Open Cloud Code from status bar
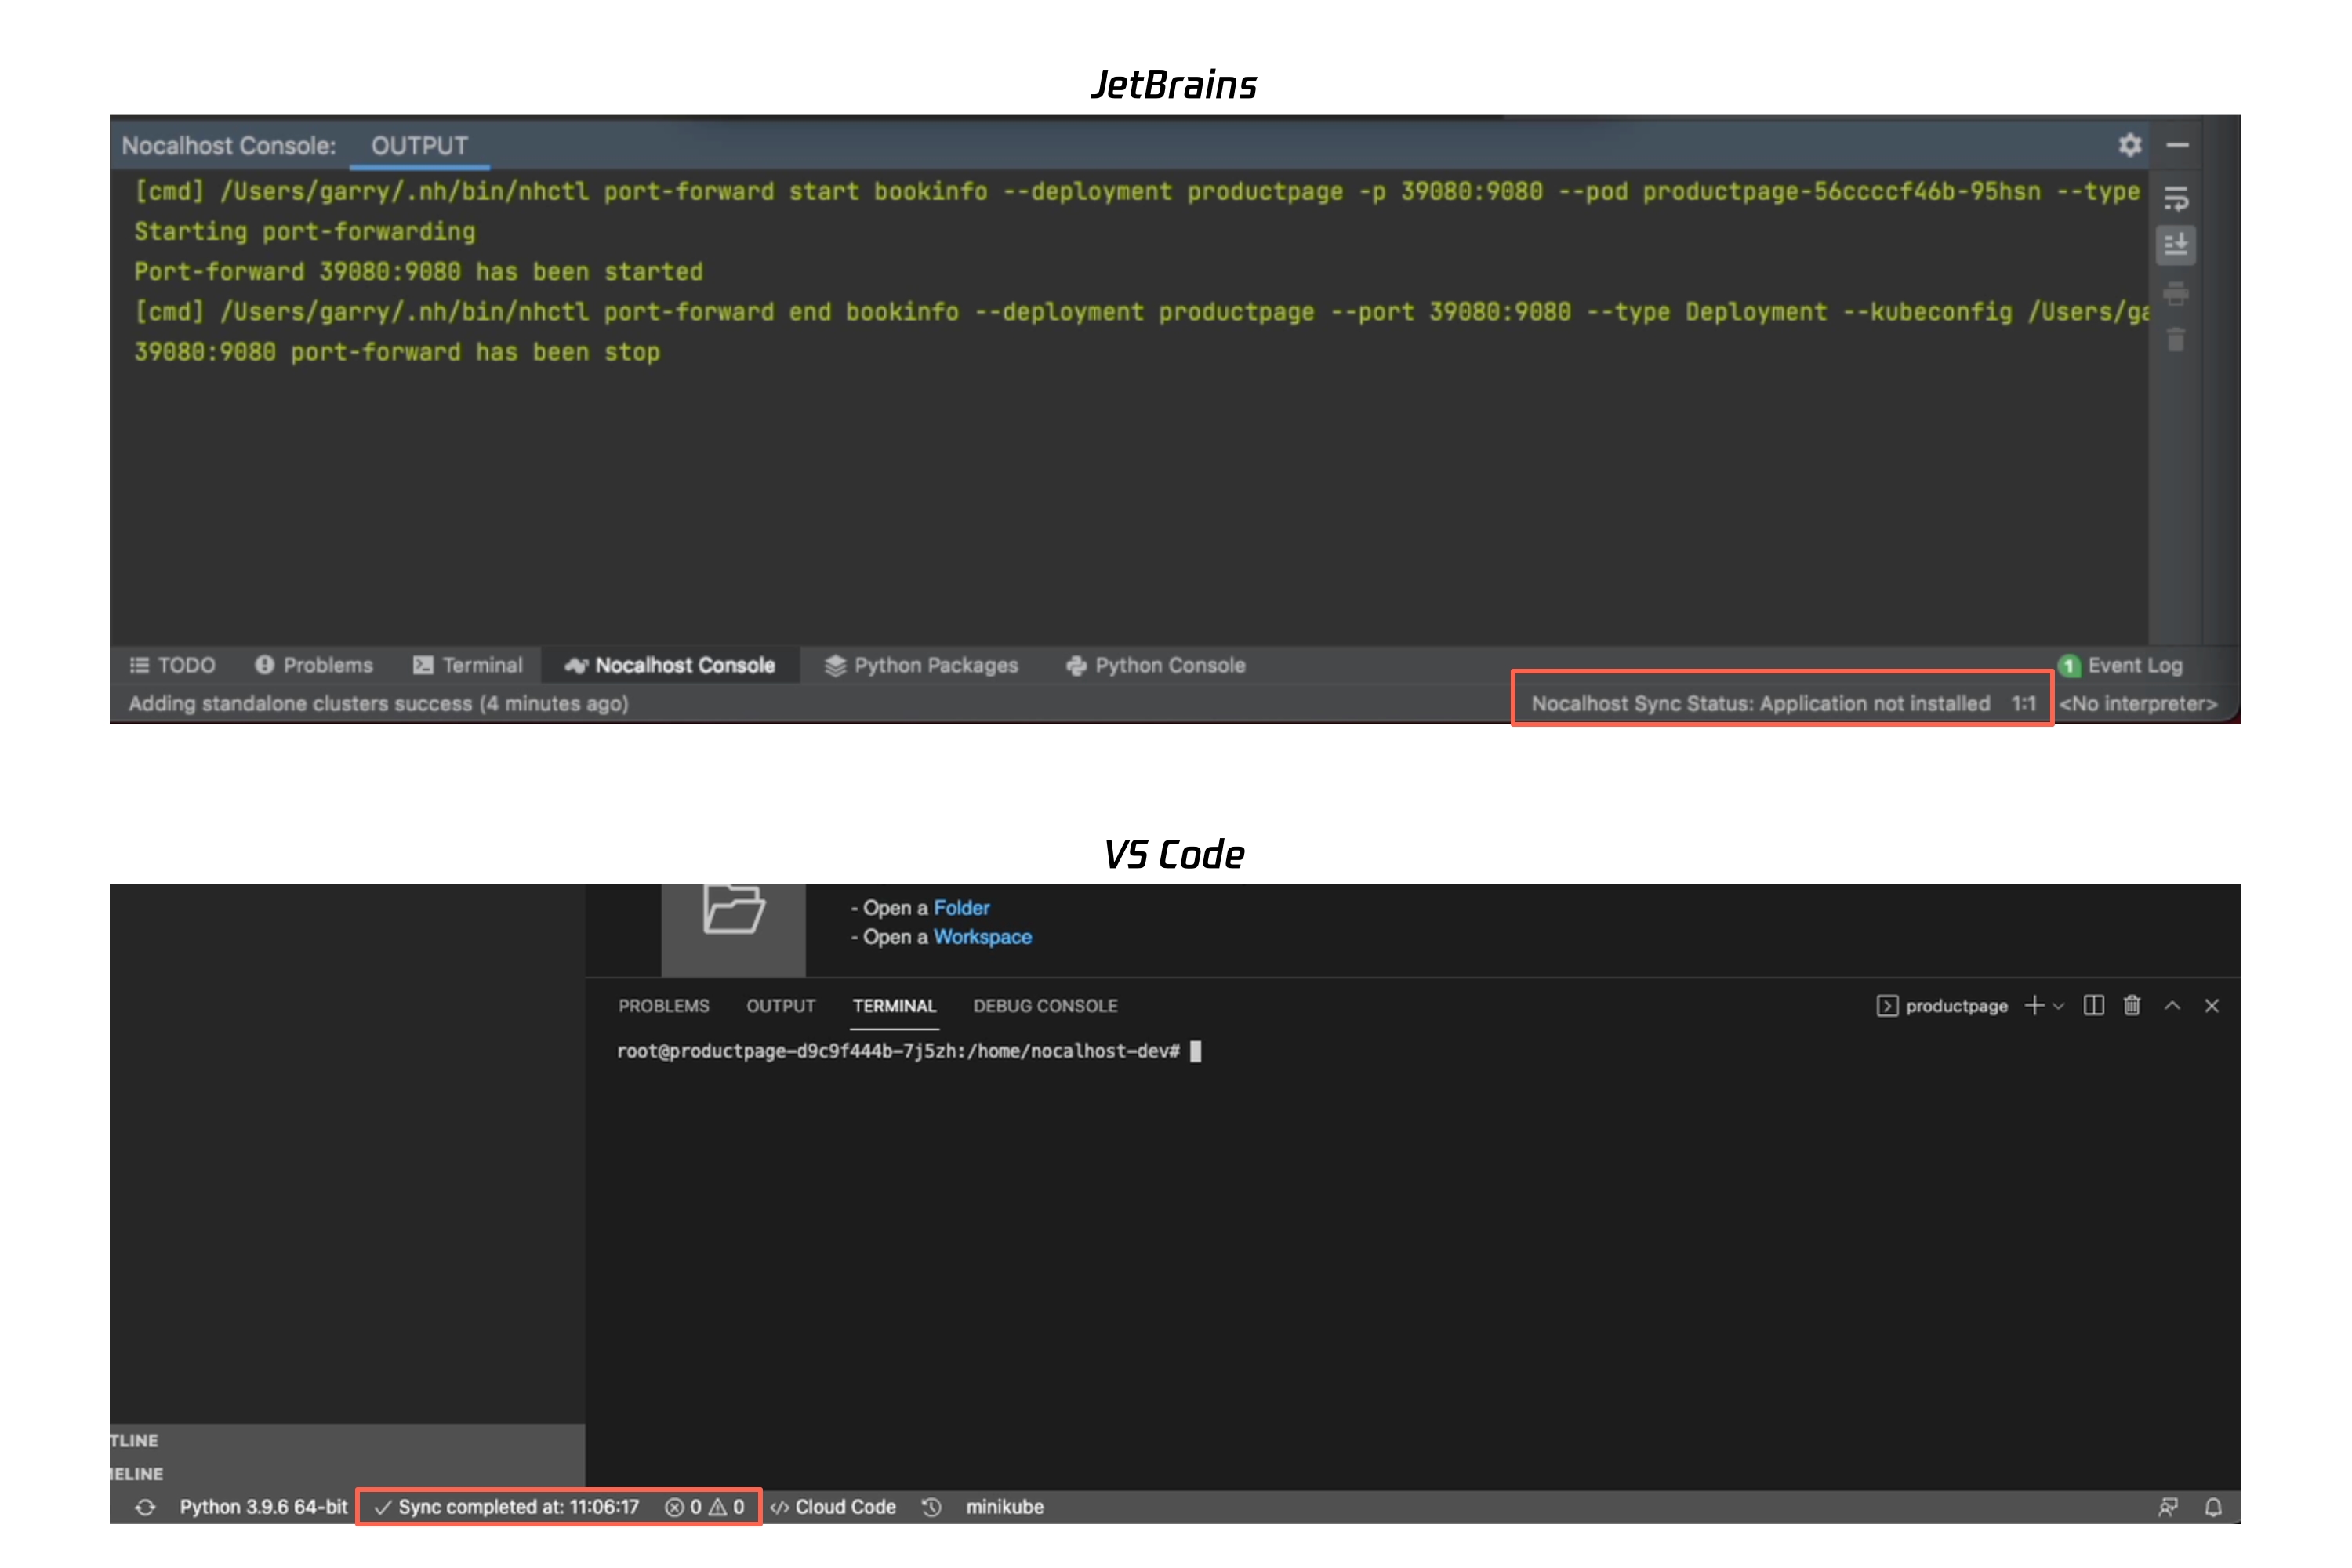This screenshot has height=1568, width=2352. [832, 1507]
